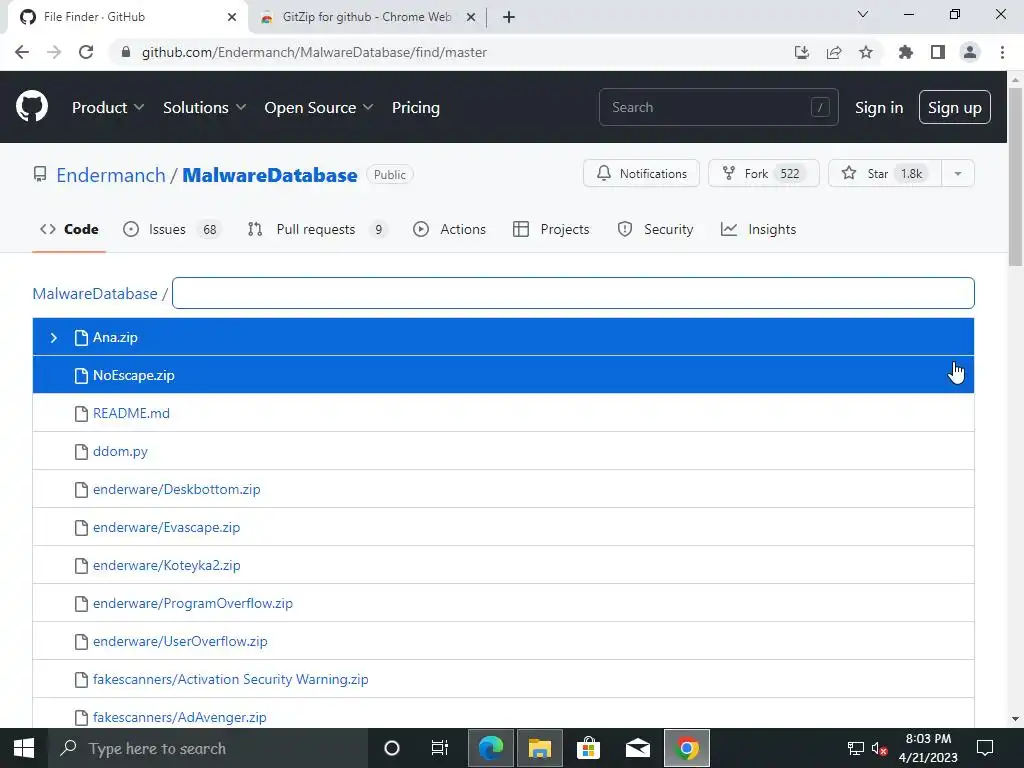Click the file icon next to ddom.py
Image resolution: width=1024 pixels, height=768 pixels.
click(81, 451)
